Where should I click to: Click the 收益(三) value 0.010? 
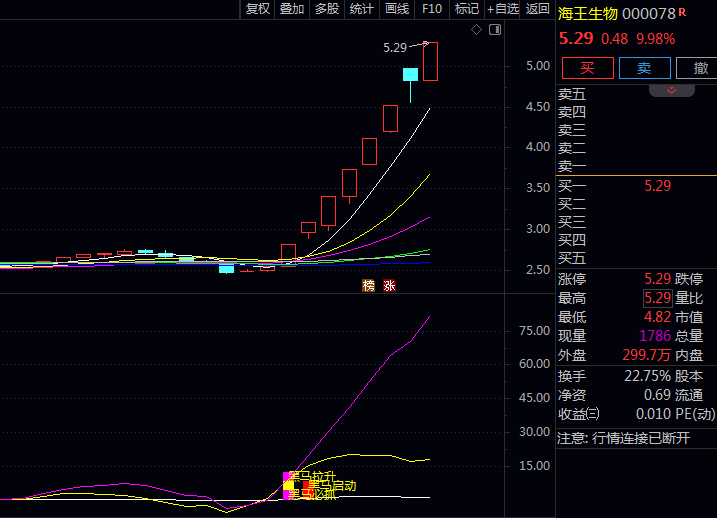click(654, 414)
